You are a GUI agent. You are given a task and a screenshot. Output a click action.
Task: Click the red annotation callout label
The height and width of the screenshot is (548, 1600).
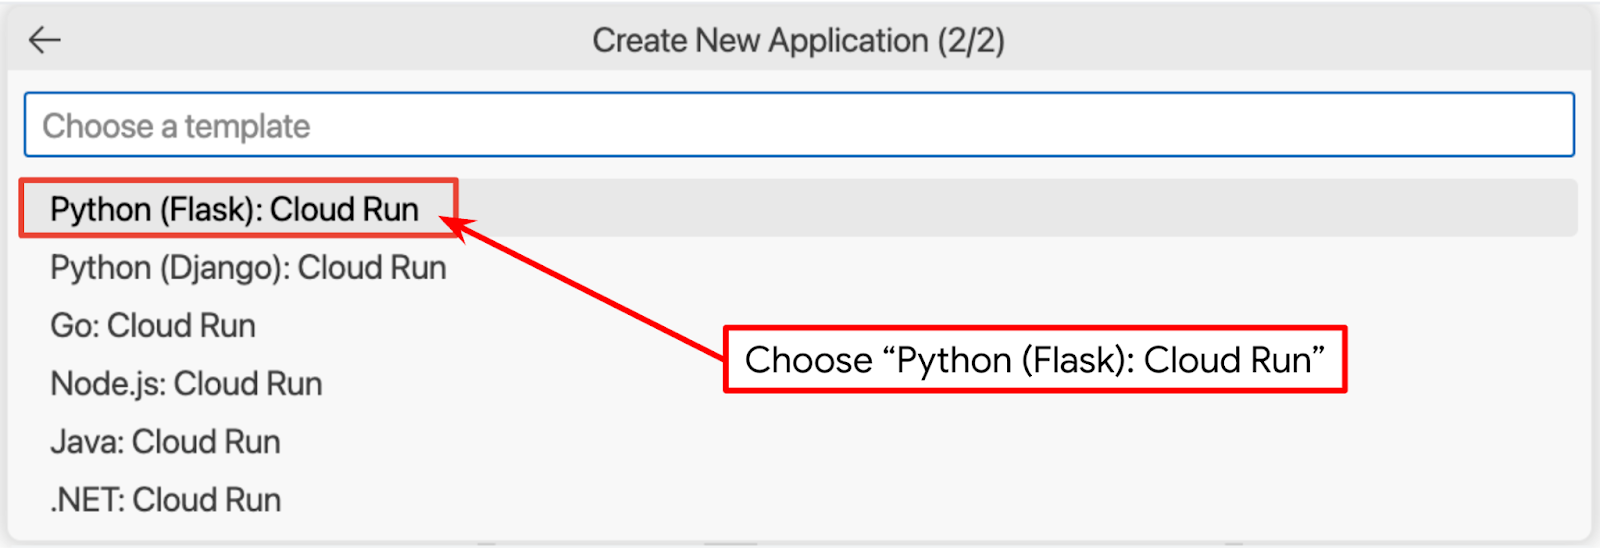click(1034, 360)
